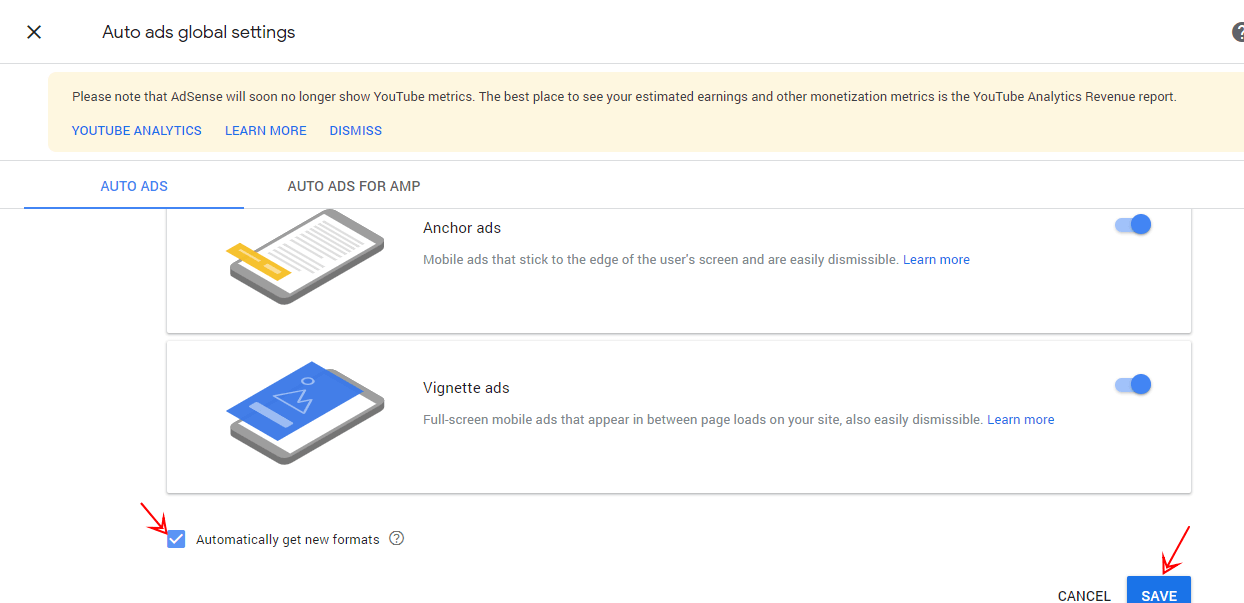Open Learn more for Vignette ads

[x=1021, y=420]
